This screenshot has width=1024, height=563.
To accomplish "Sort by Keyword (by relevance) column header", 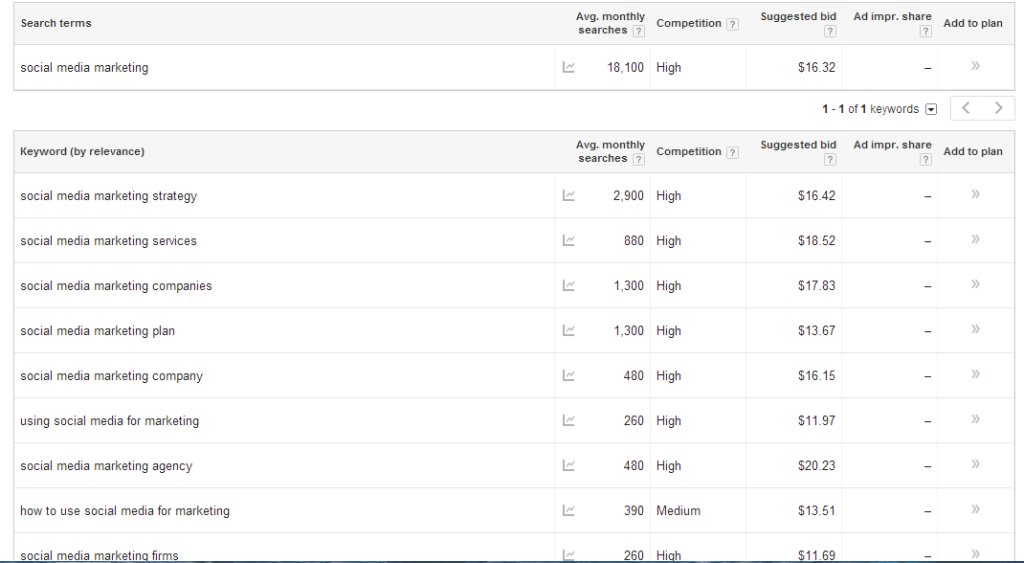I will pos(82,152).
